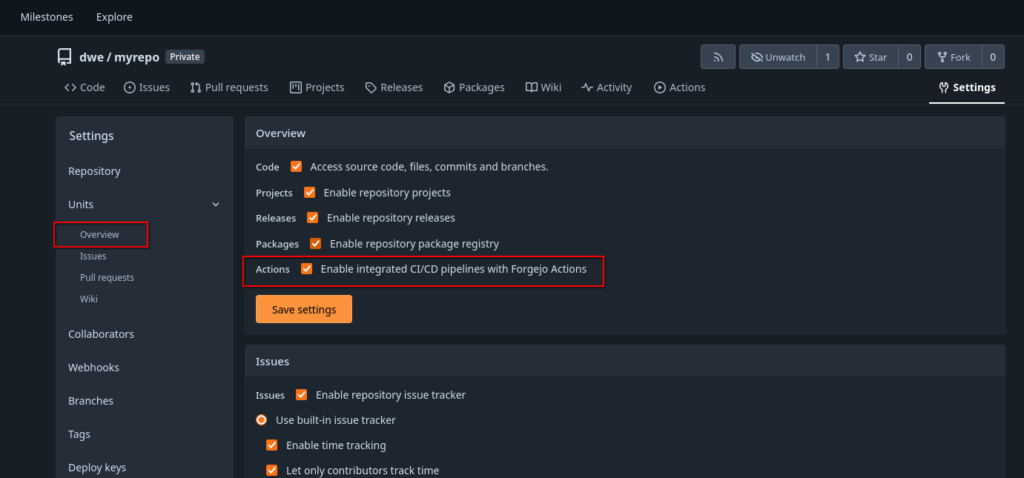Click the Save settings button

tap(303, 310)
